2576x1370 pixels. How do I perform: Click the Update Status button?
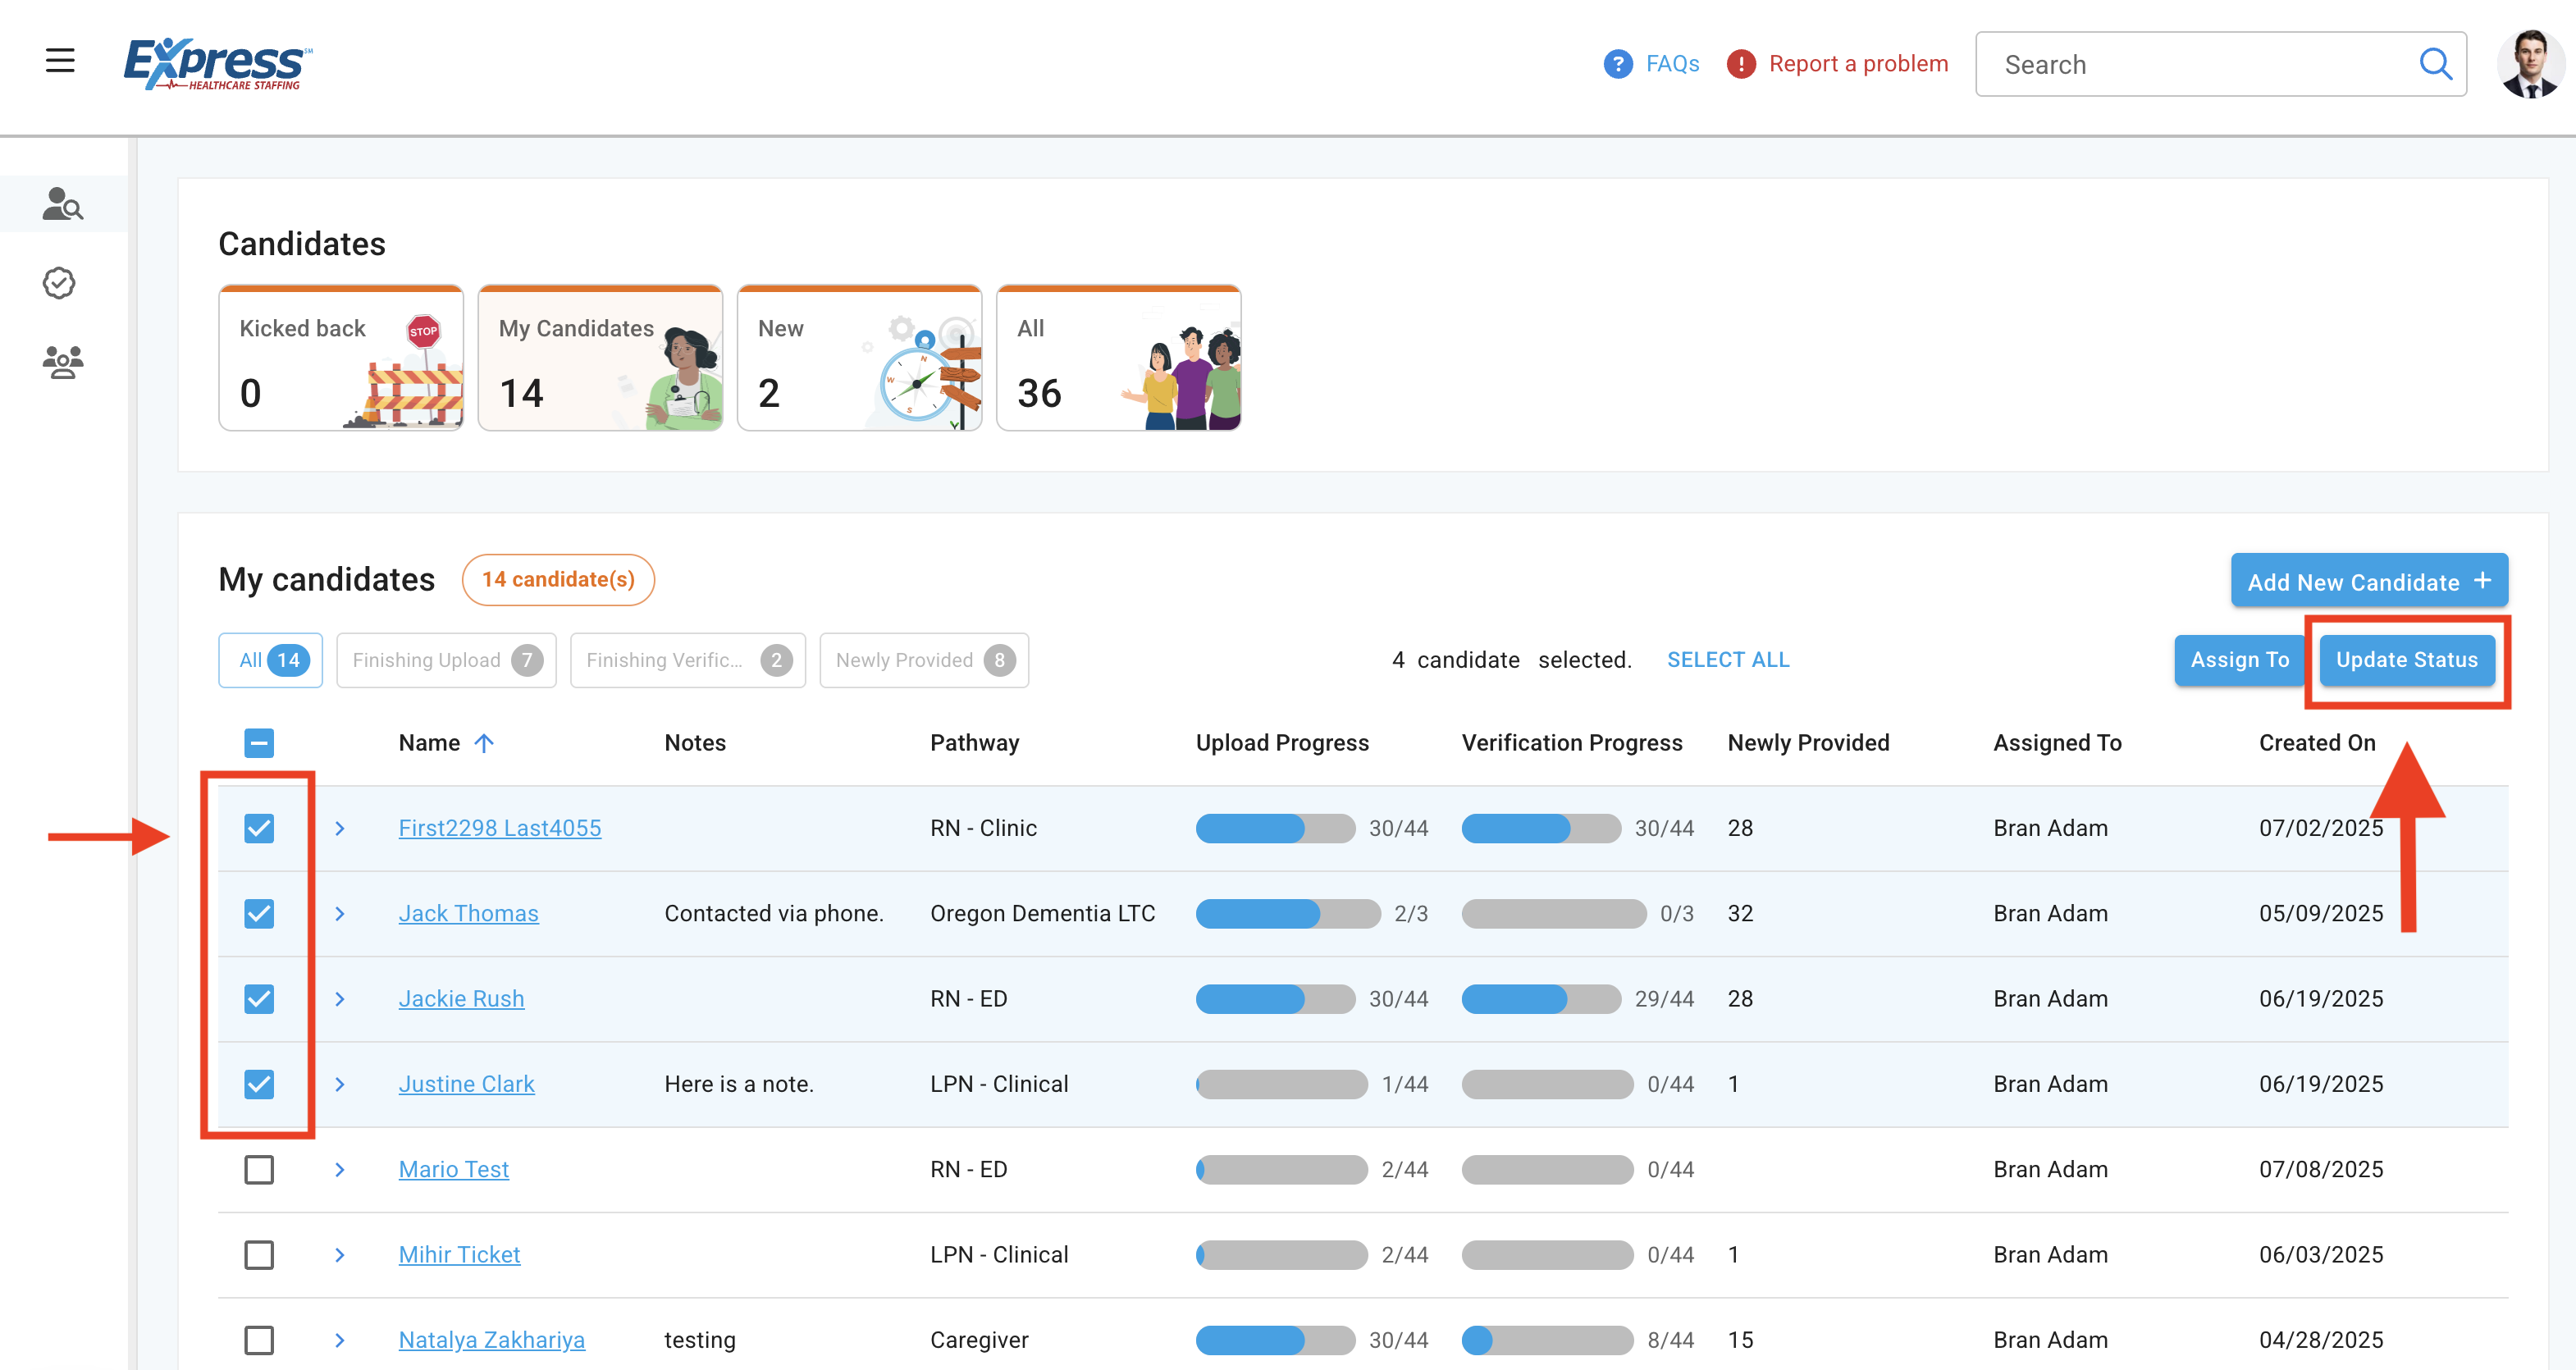click(2406, 660)
